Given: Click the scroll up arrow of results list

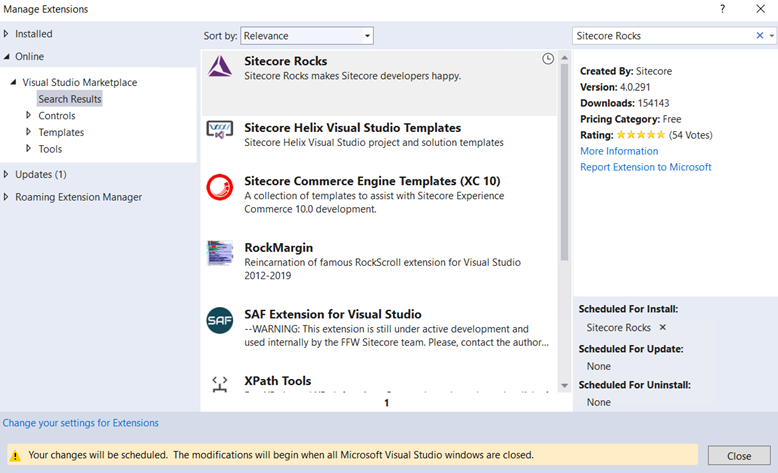Looking at the screenshot, I should click(x=565, y=58).
